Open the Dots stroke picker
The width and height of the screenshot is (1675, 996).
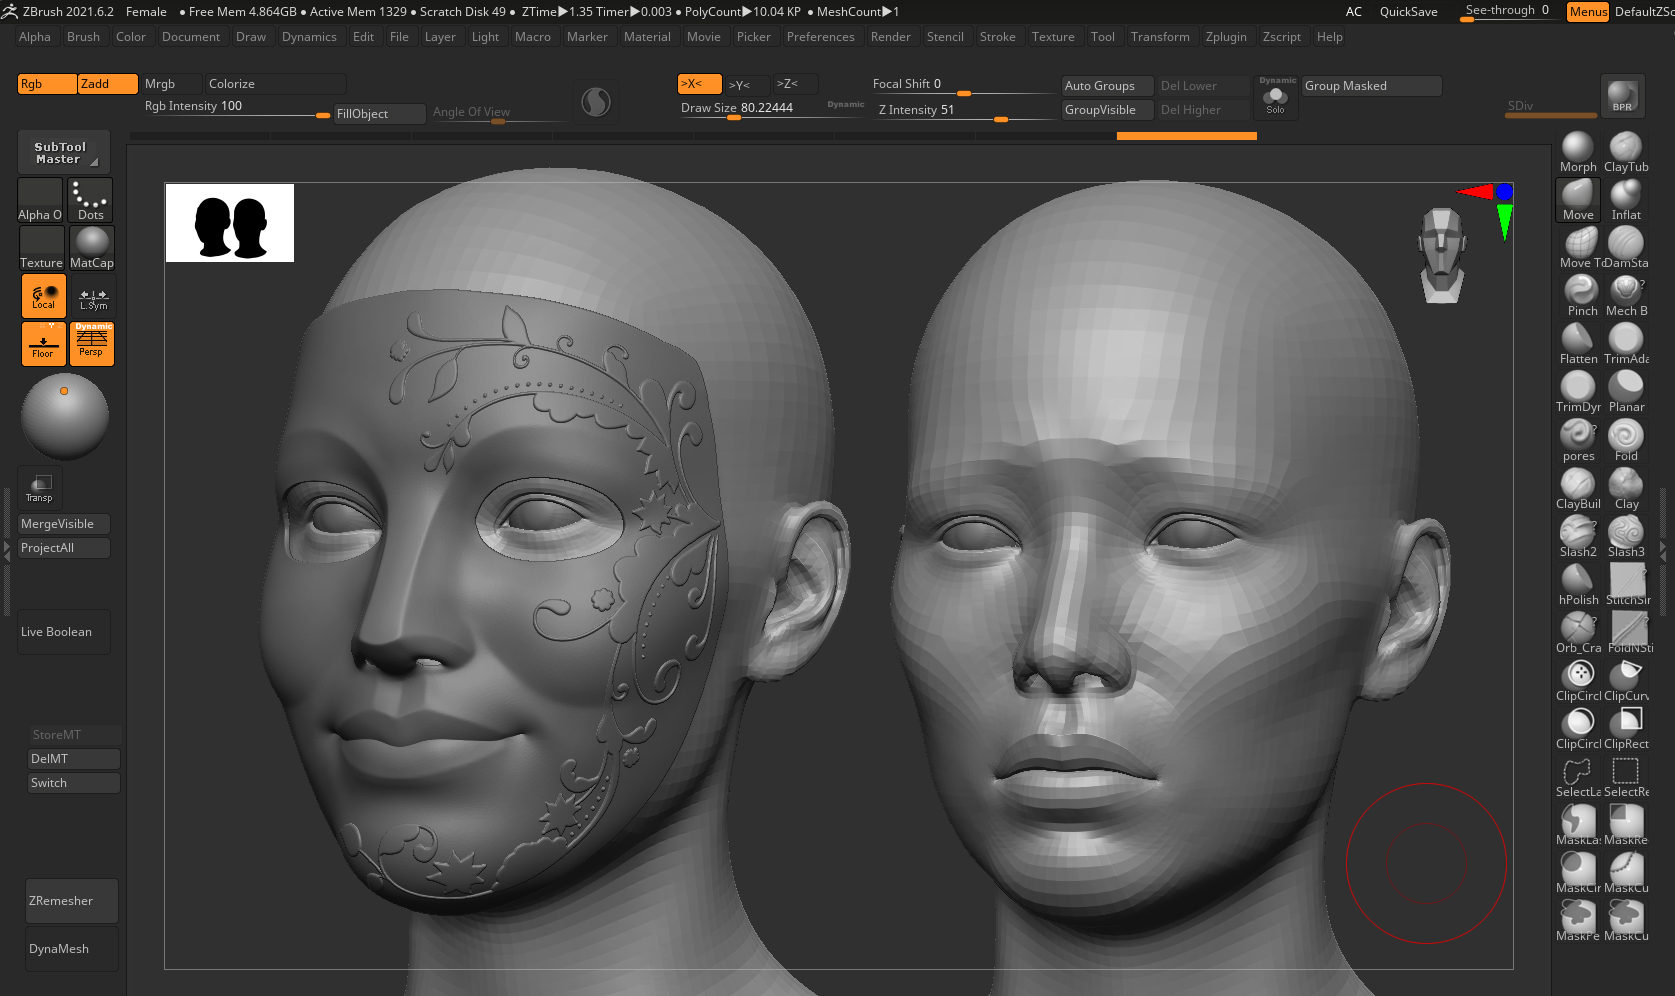91,199
